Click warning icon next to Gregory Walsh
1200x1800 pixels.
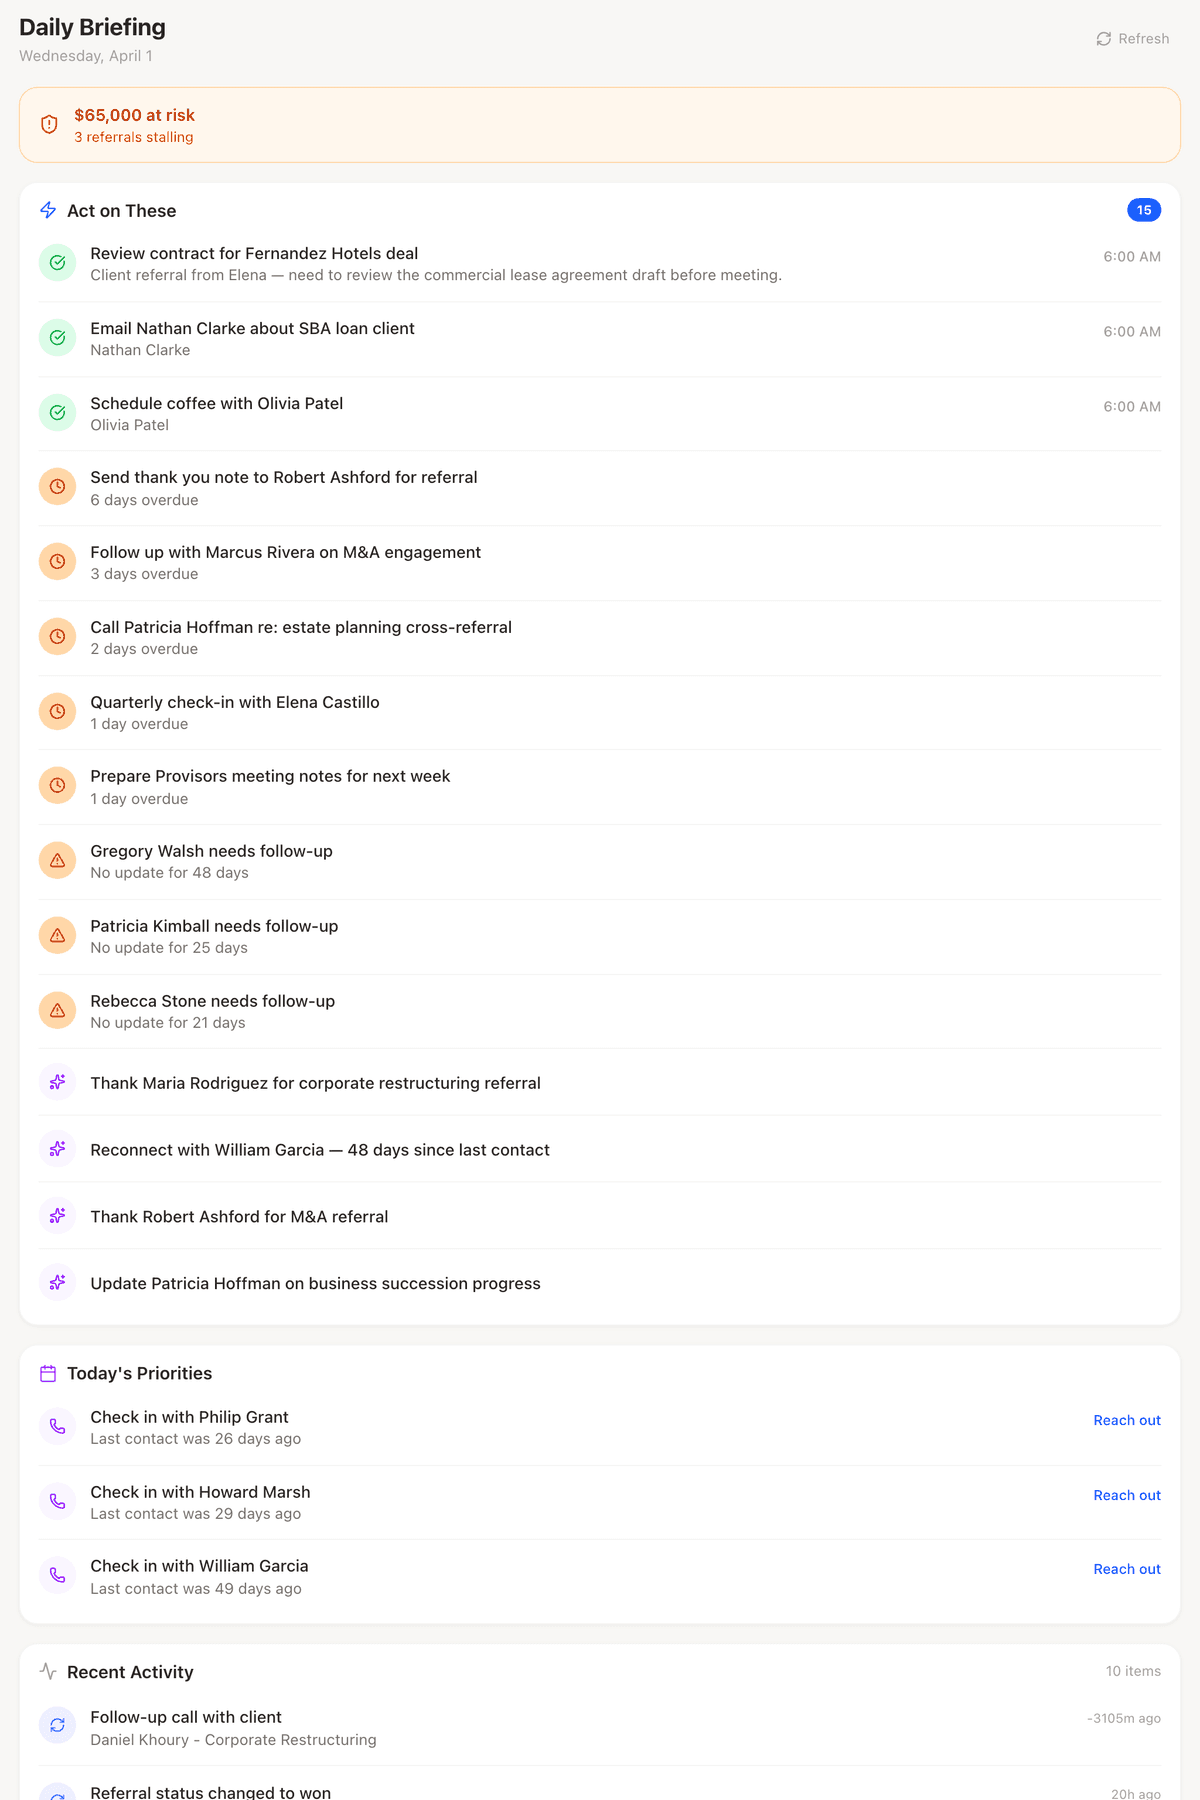58,861
